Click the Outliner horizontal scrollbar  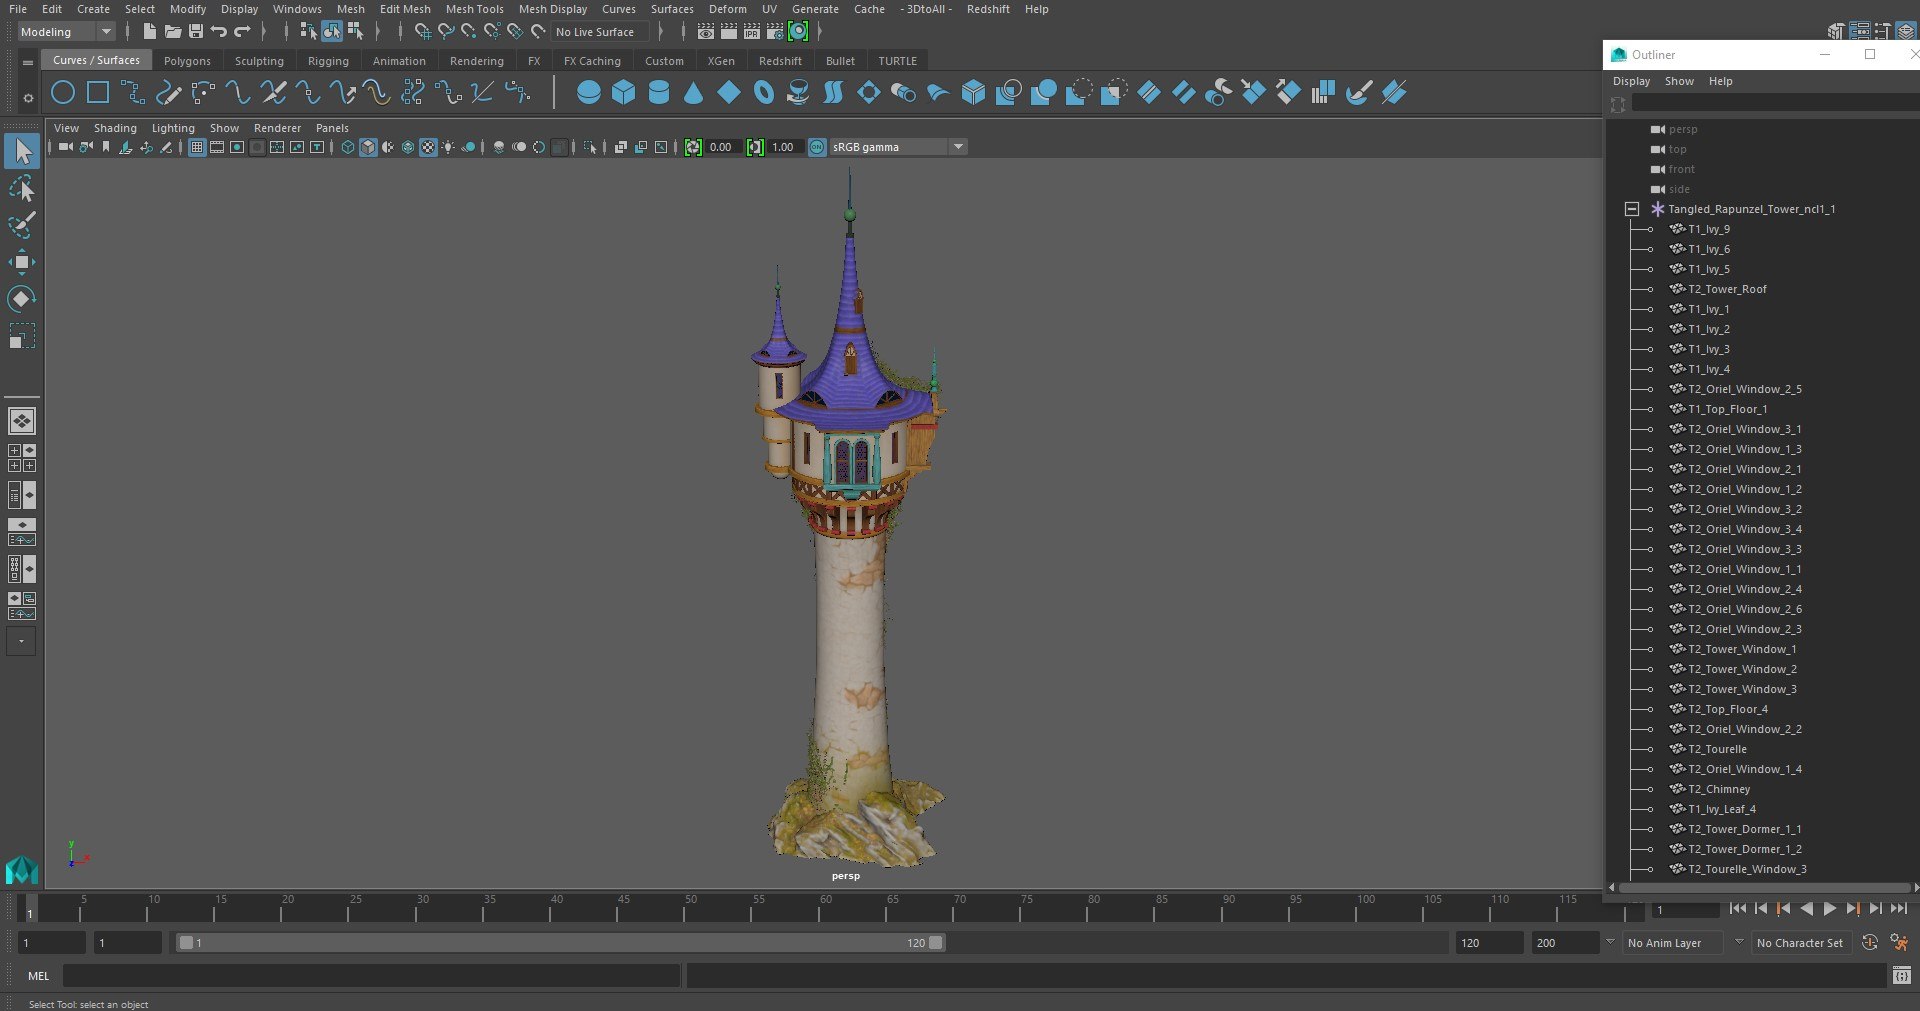(1763, 888)
